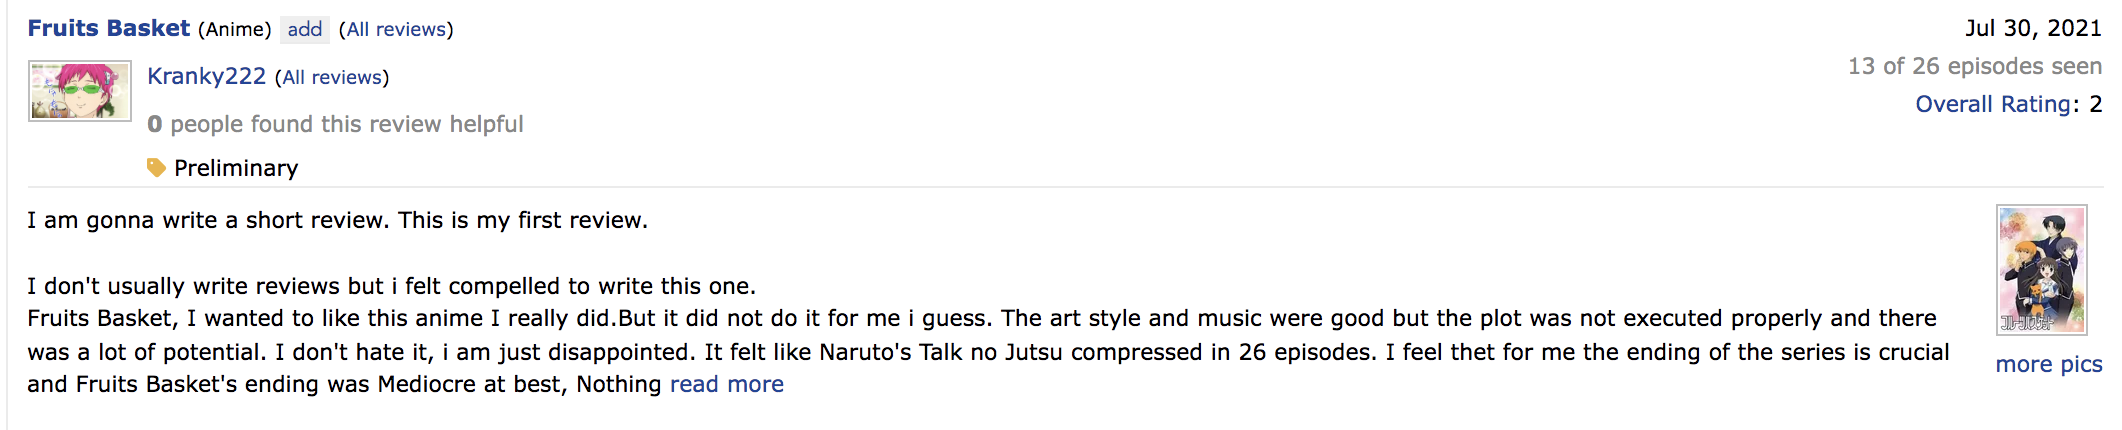This screenshot has width=2122, height=430.
Task: Click the Overall Rating link
Action: tap(1992, 104)
